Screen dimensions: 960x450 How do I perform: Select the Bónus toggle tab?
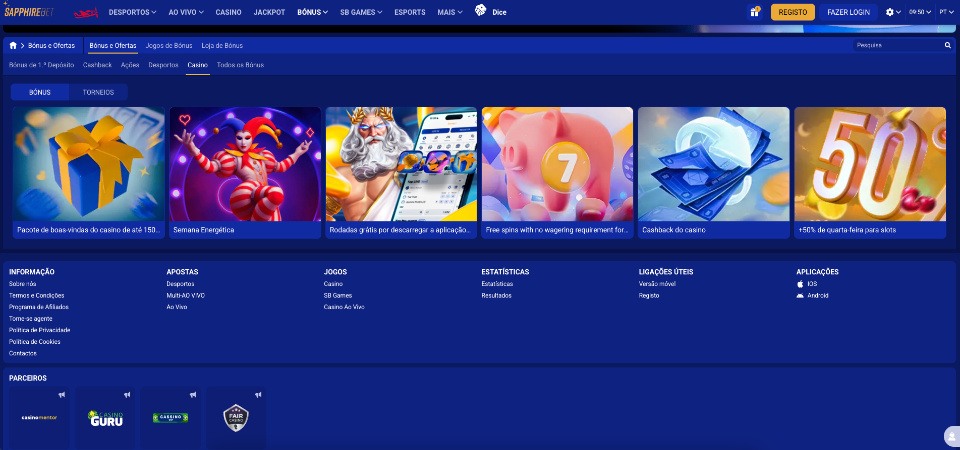40,92
